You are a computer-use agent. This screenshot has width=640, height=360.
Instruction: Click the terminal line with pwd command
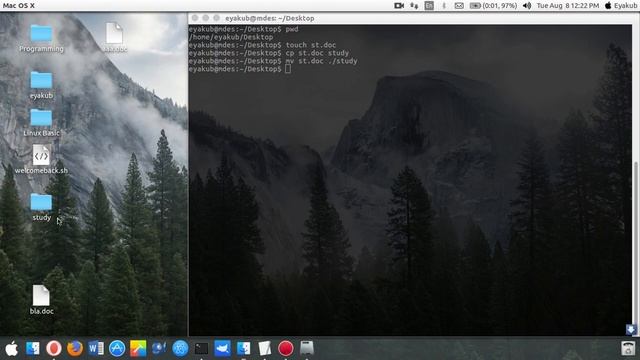pos(243,29)
